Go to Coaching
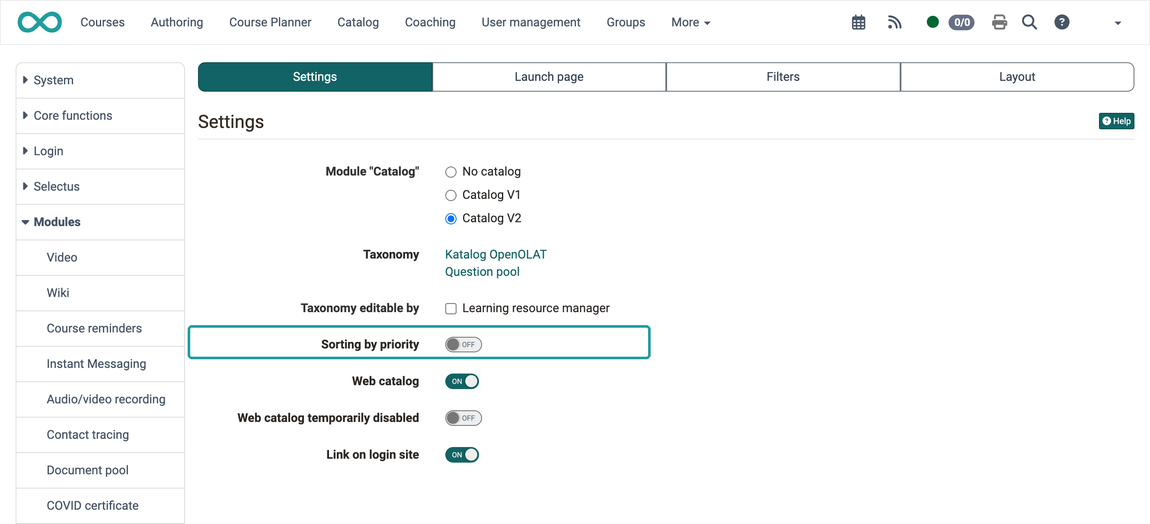This screenshot has height=524, width=1150. tap(430, 23)
